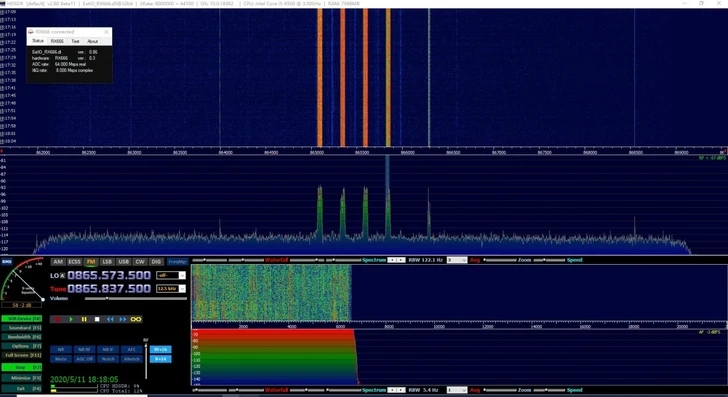Click the Stop [F2] button
Screen dimensions: 728x397
(21, 367)
